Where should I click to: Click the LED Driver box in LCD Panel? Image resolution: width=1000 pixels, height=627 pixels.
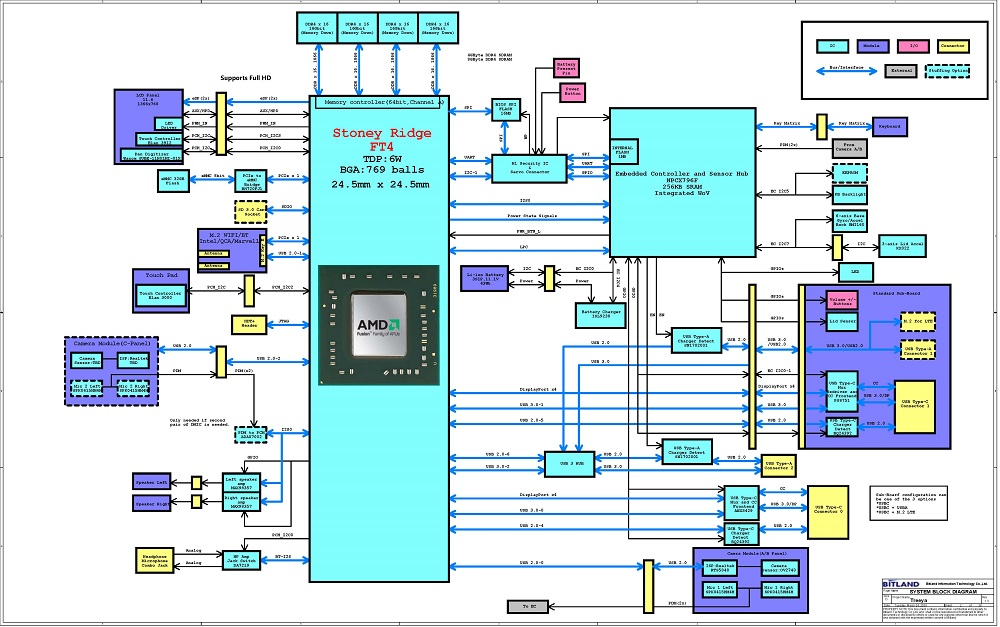[x=168, y=124]
